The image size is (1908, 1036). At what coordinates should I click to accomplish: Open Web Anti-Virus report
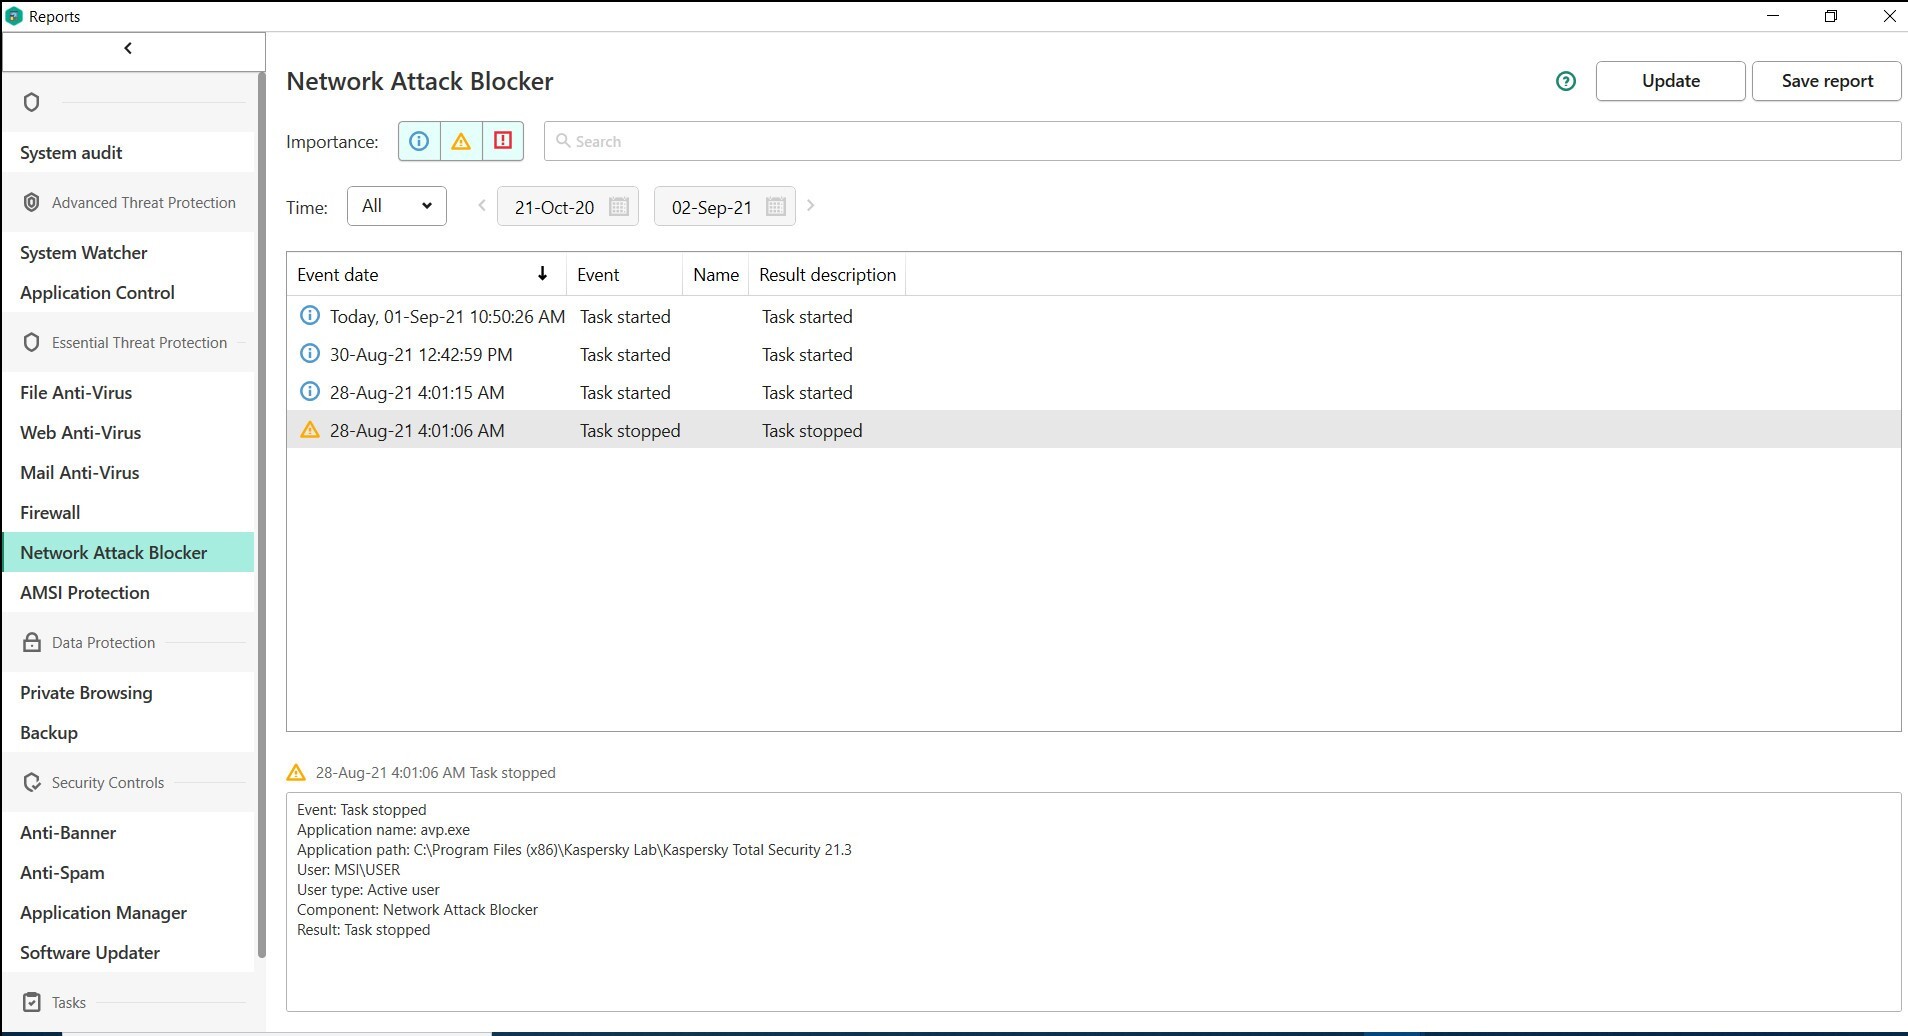coord(128,432)
